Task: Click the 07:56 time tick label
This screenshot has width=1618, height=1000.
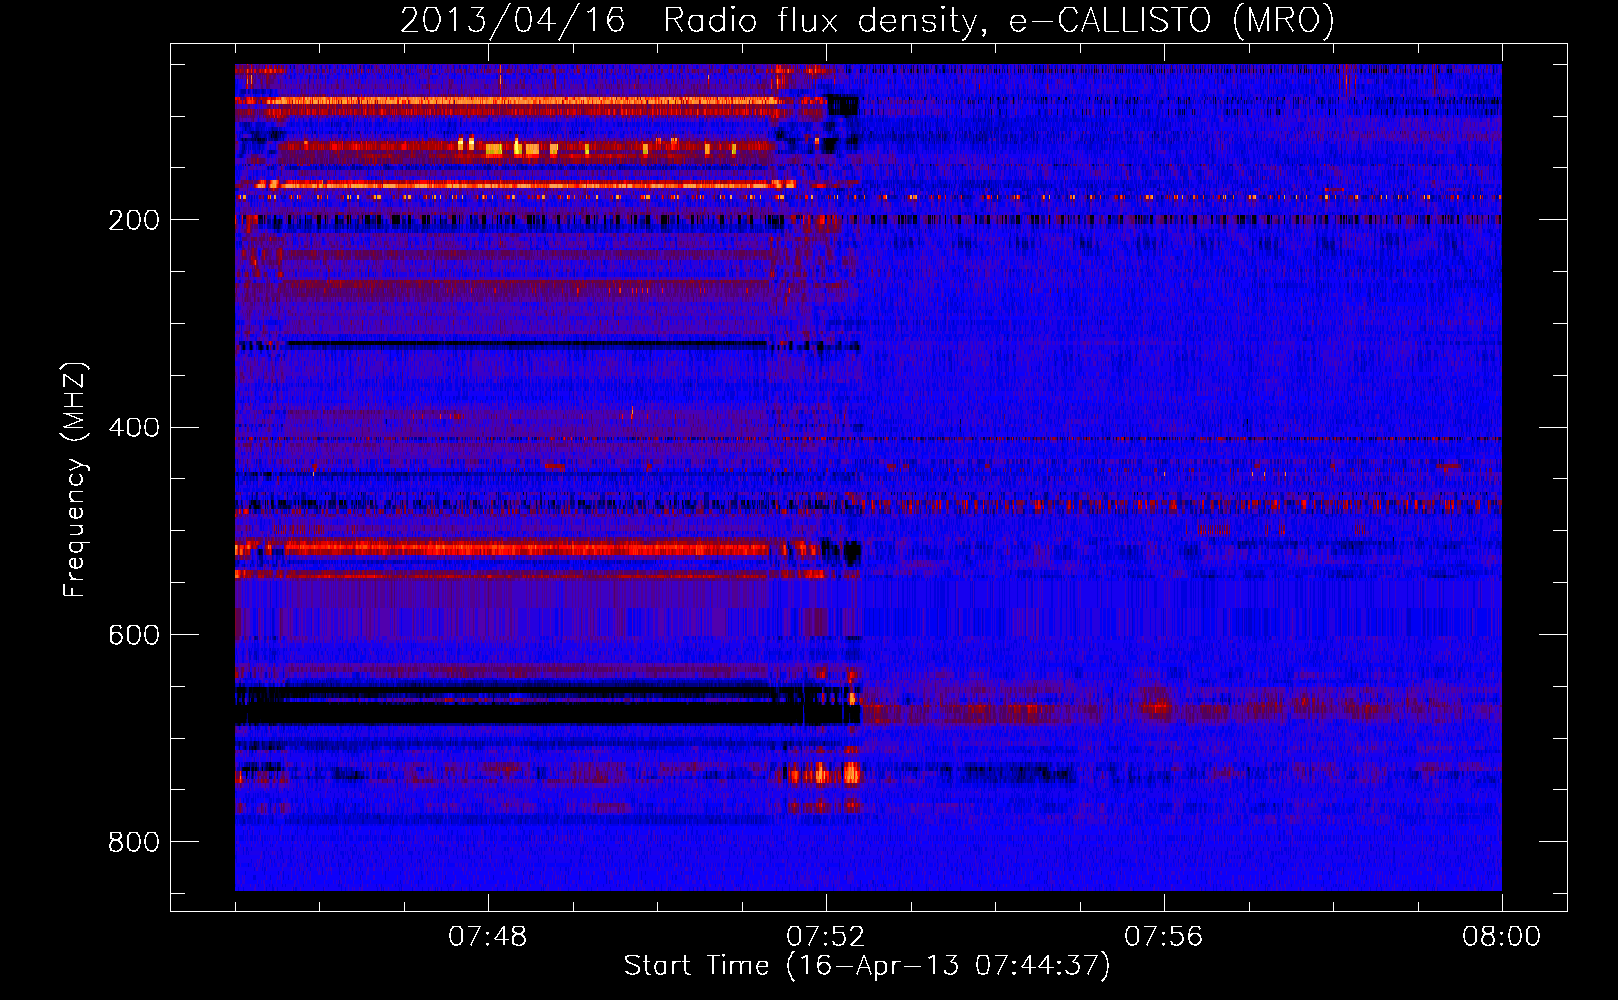Action: [1164, 937]
